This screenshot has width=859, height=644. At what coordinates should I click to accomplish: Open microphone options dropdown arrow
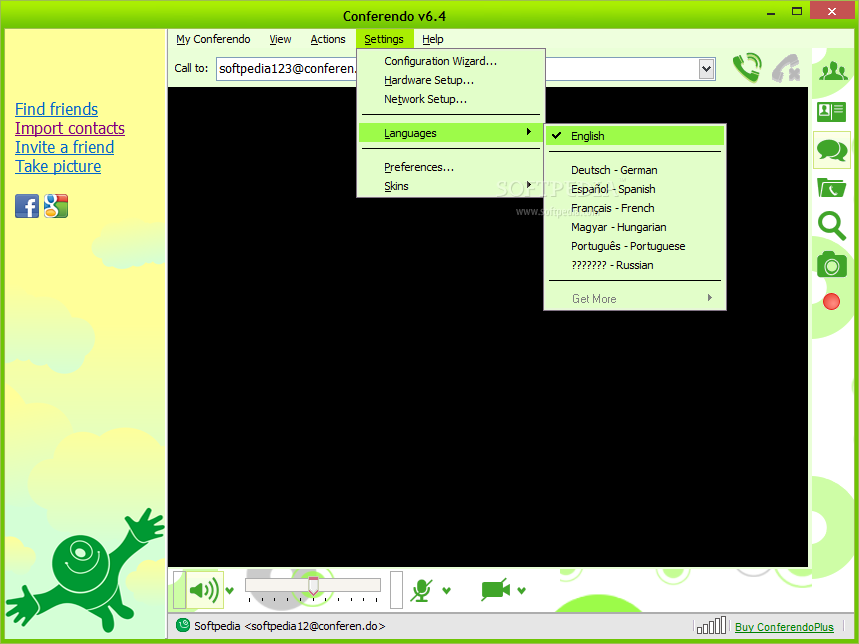point(446,590)
